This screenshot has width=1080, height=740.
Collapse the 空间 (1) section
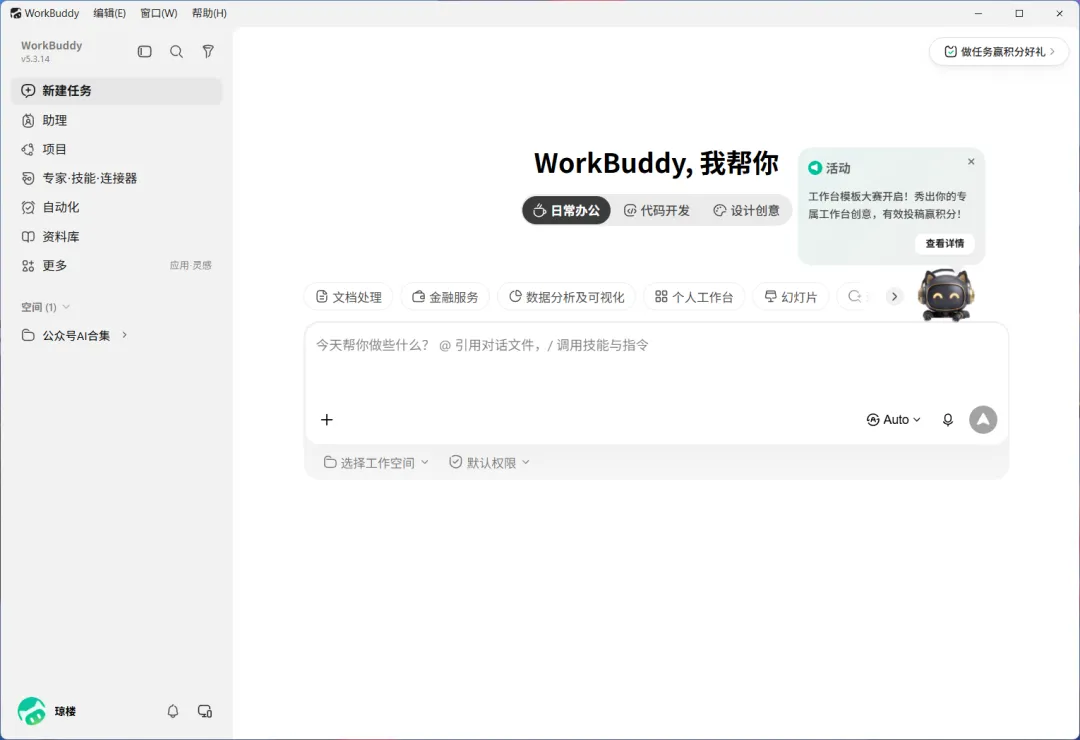(x=45, y=307)
